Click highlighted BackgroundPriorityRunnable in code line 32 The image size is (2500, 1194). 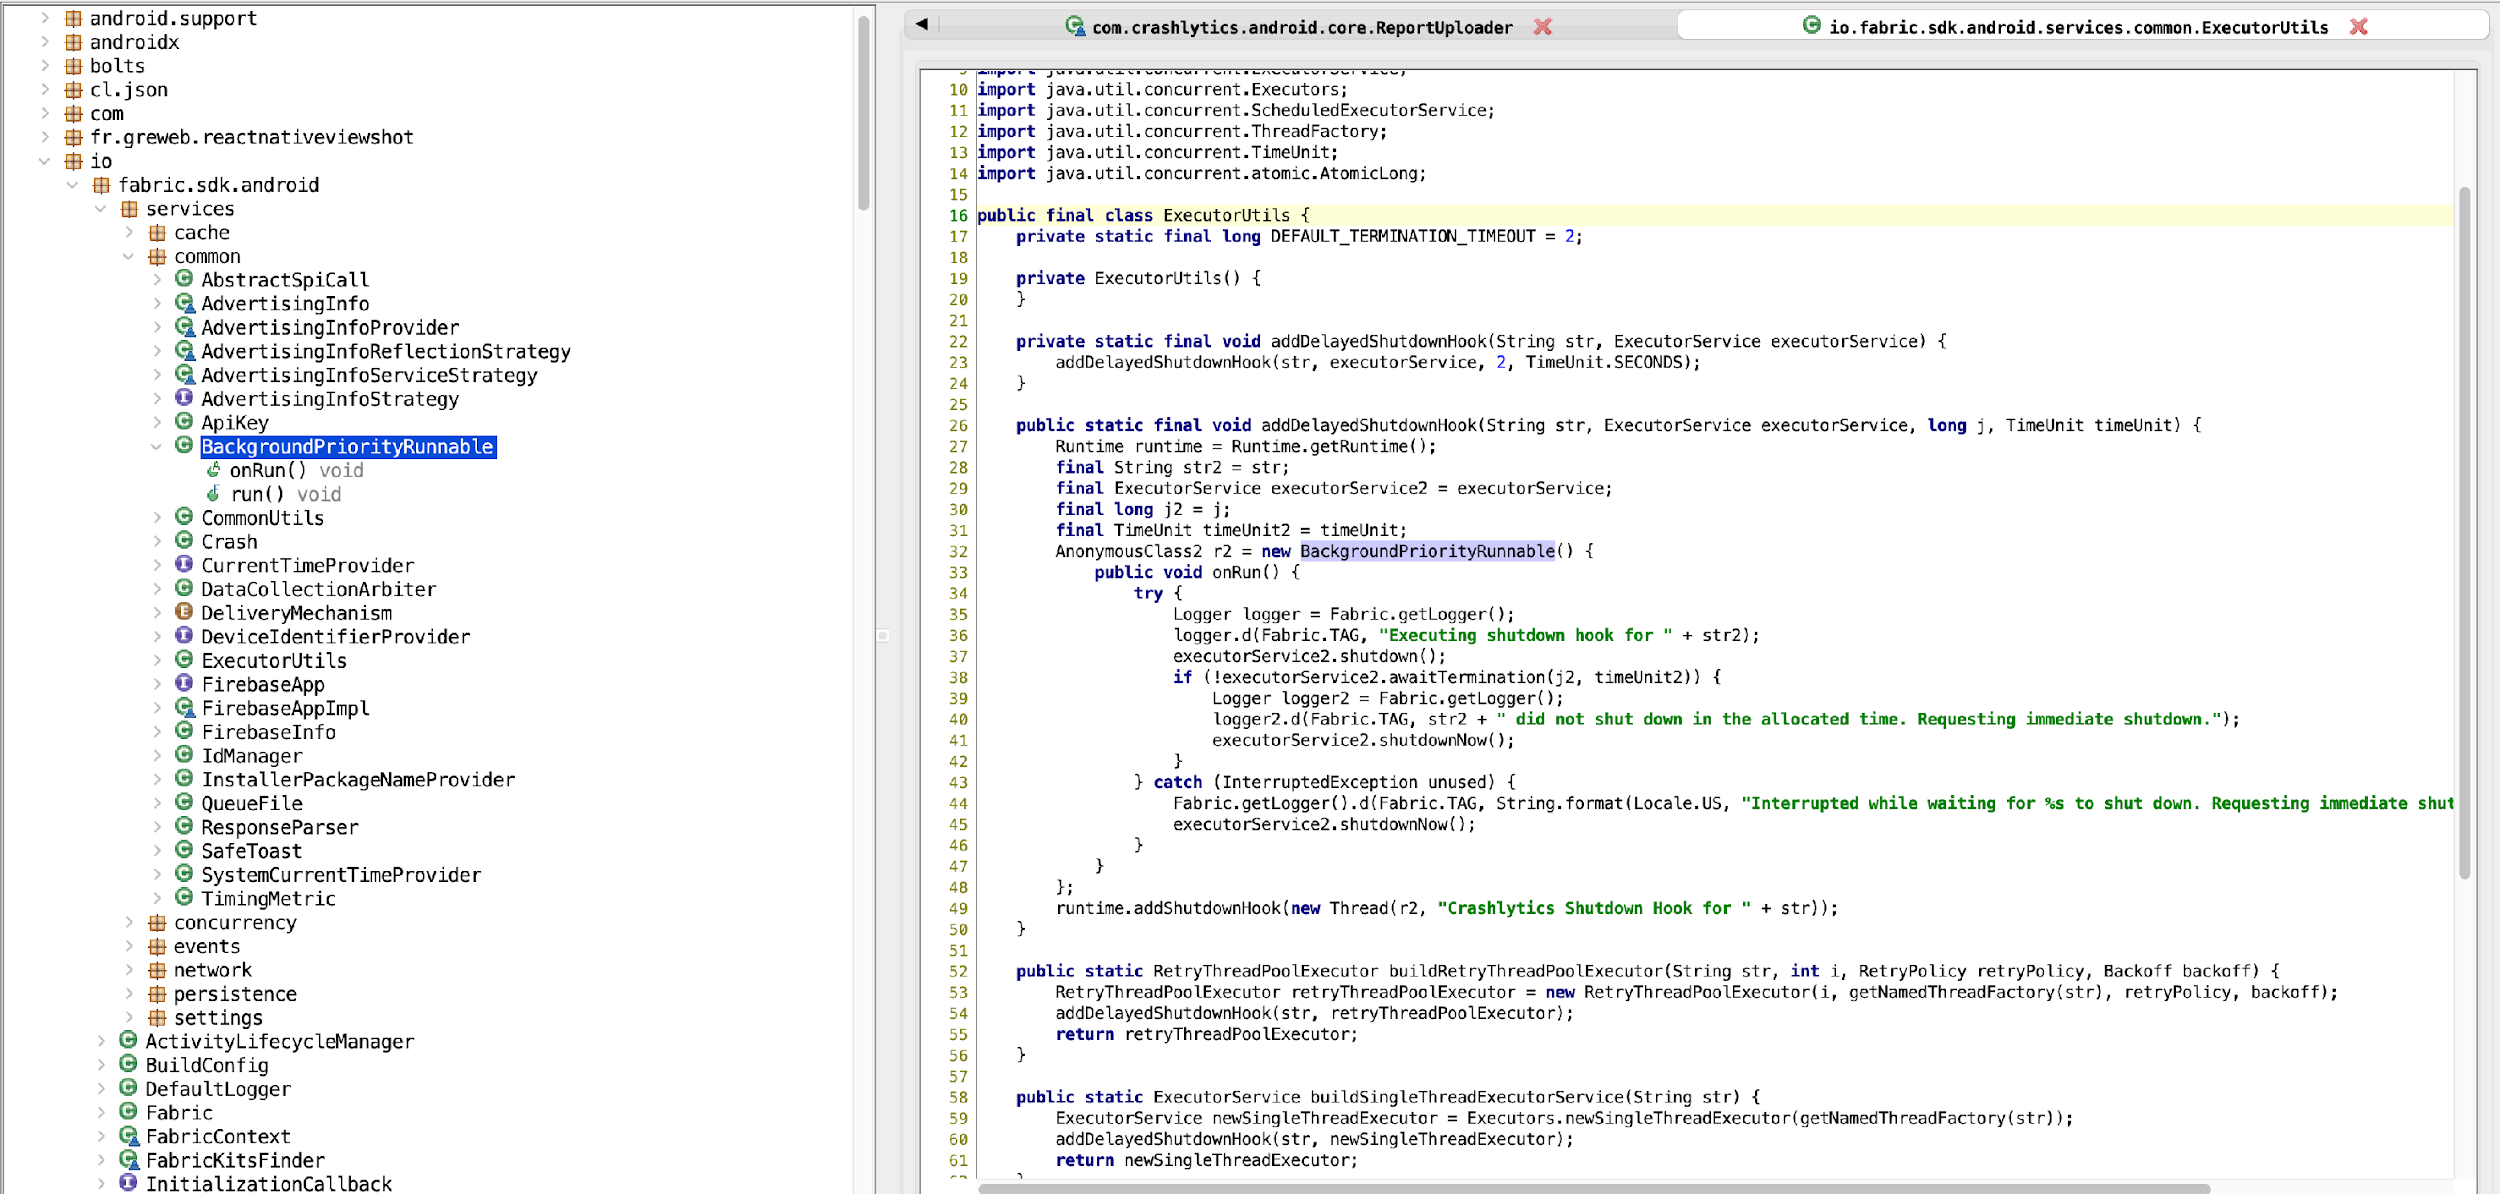(x=1426, y=551)
